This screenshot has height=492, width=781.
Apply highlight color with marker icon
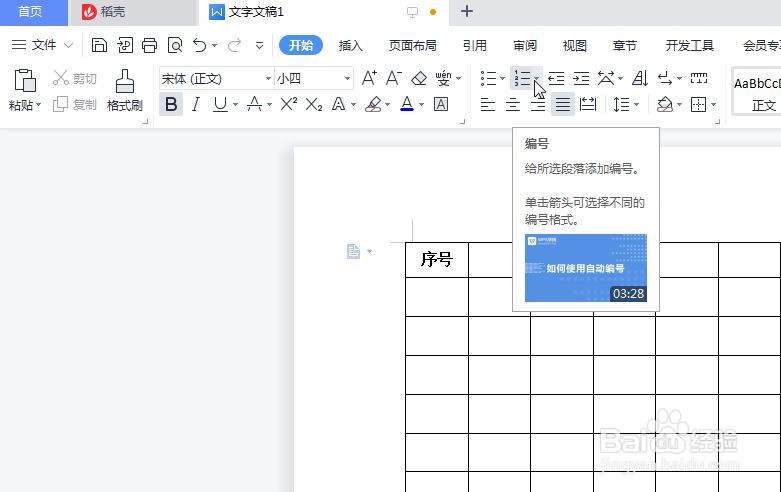pyautogui.click(x=373, y=105)
